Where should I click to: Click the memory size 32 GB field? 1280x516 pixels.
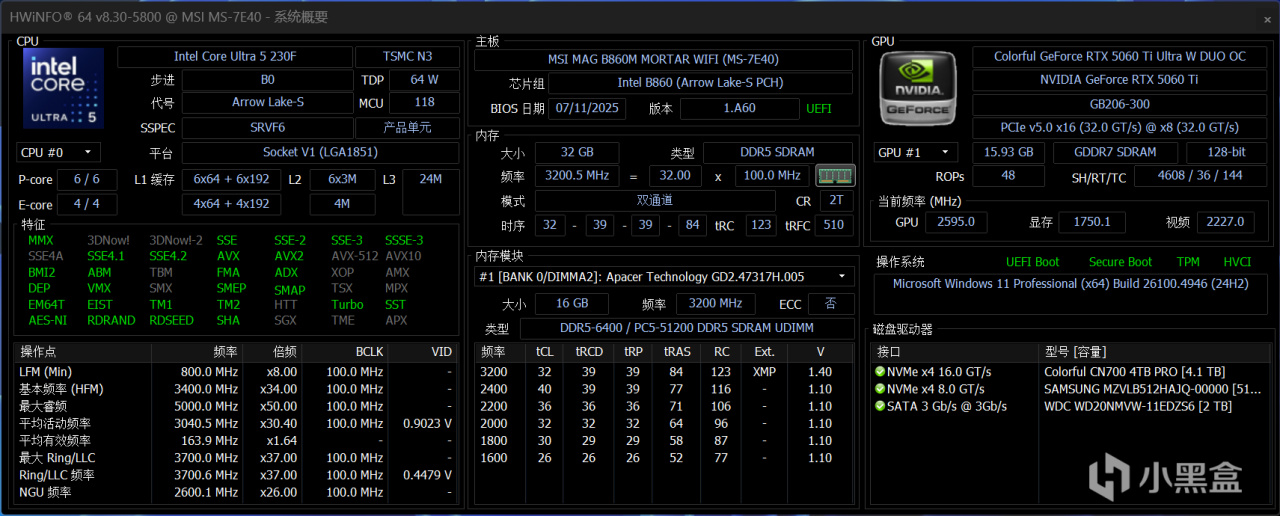click(576, 152)
